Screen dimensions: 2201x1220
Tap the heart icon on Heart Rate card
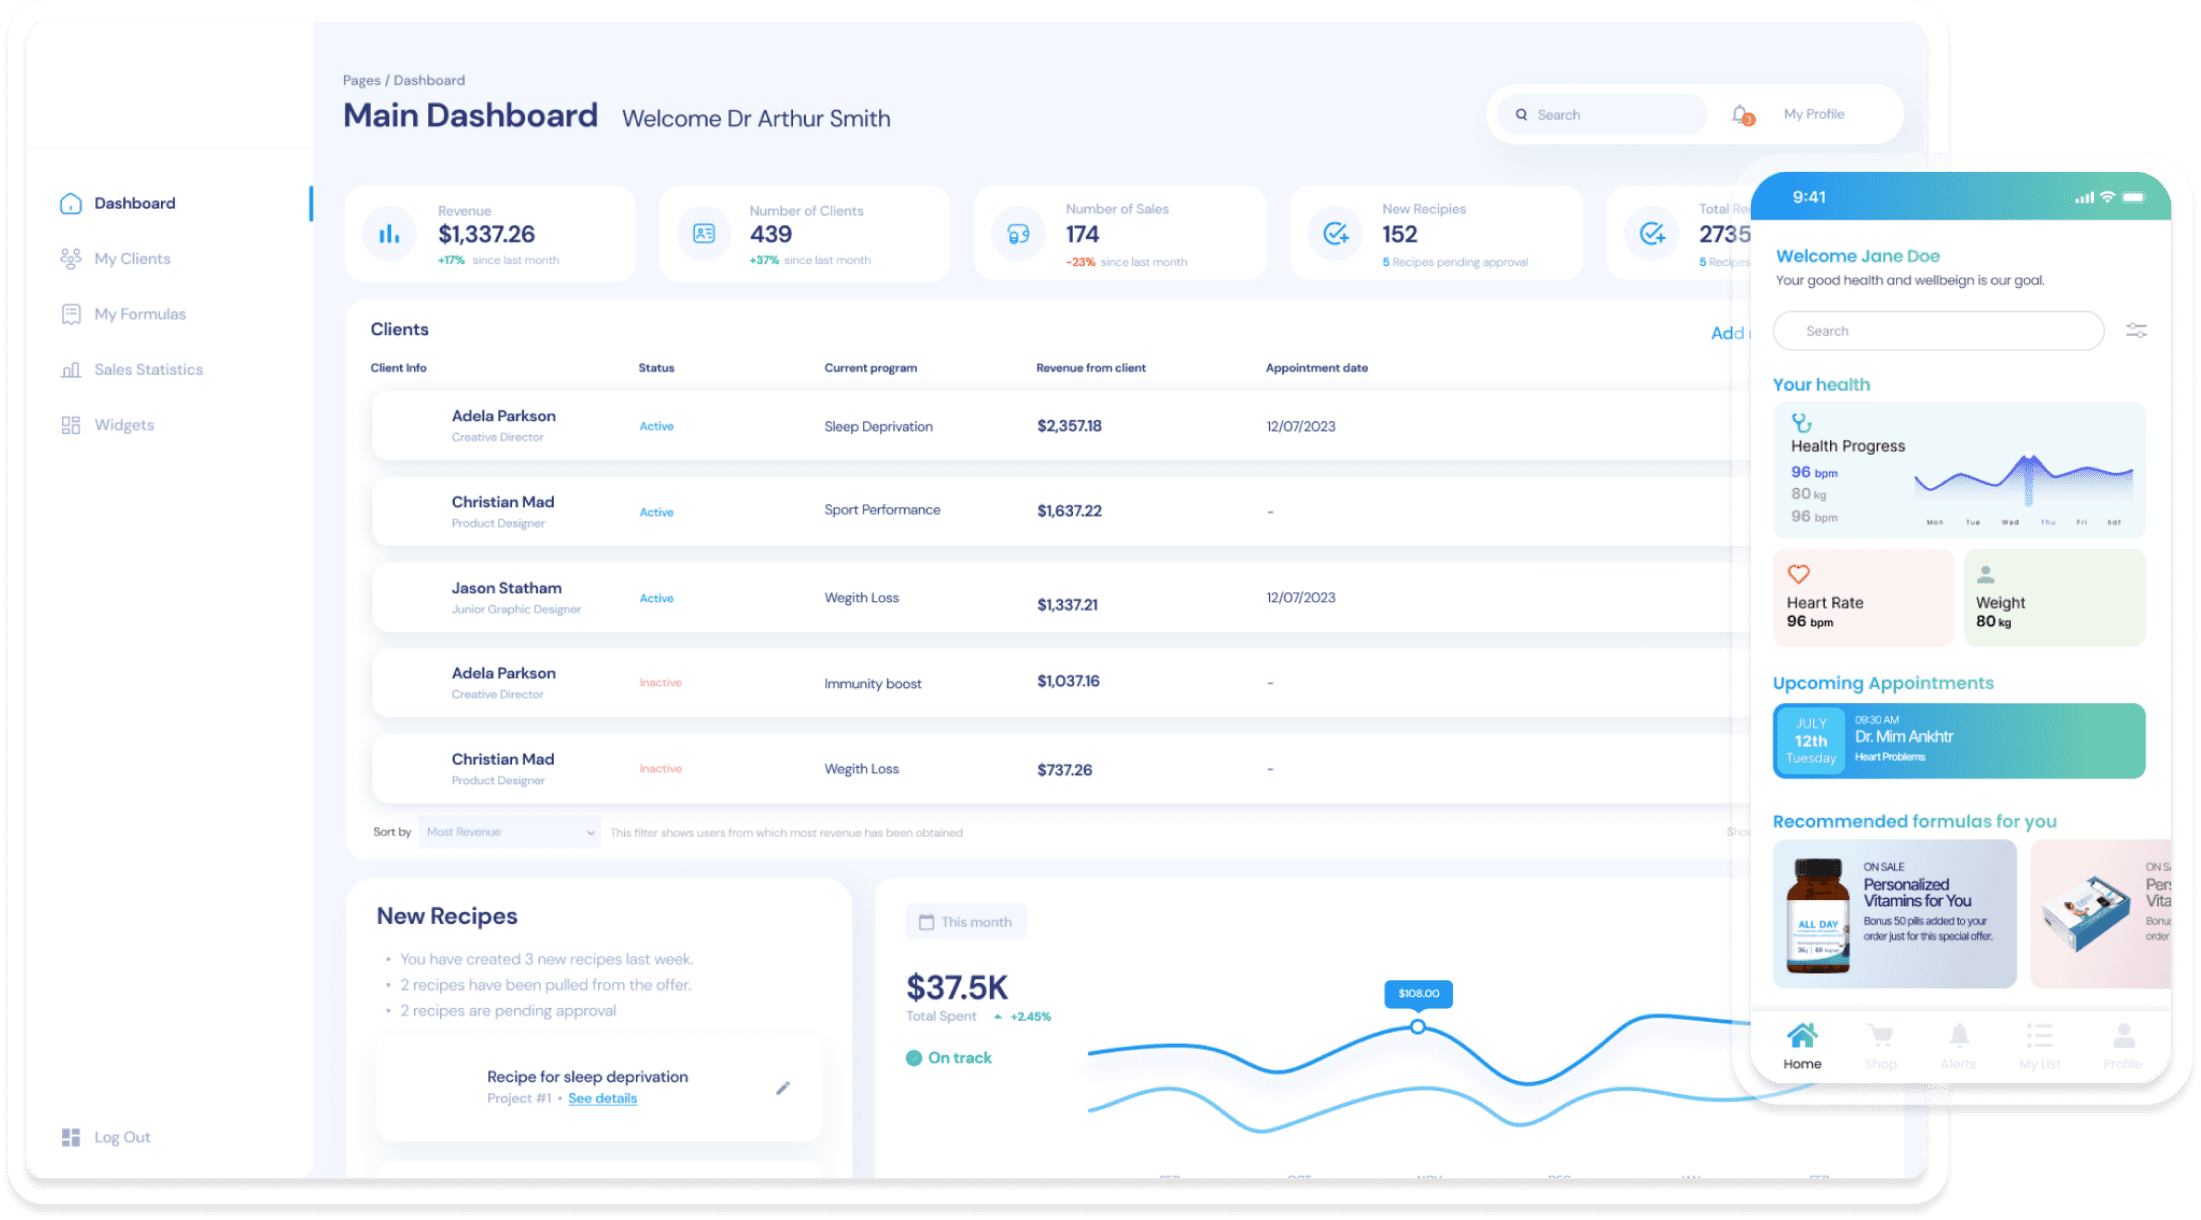[1798, 574]
